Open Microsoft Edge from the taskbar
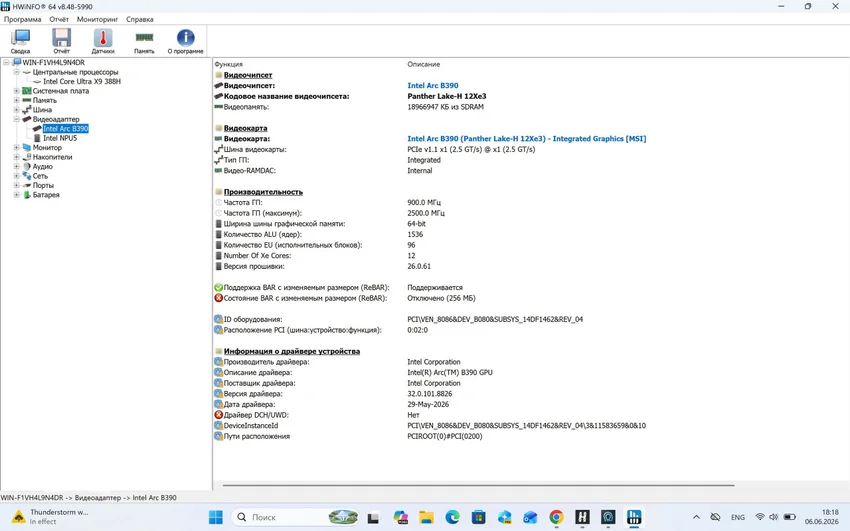 (x=452, y=517)
